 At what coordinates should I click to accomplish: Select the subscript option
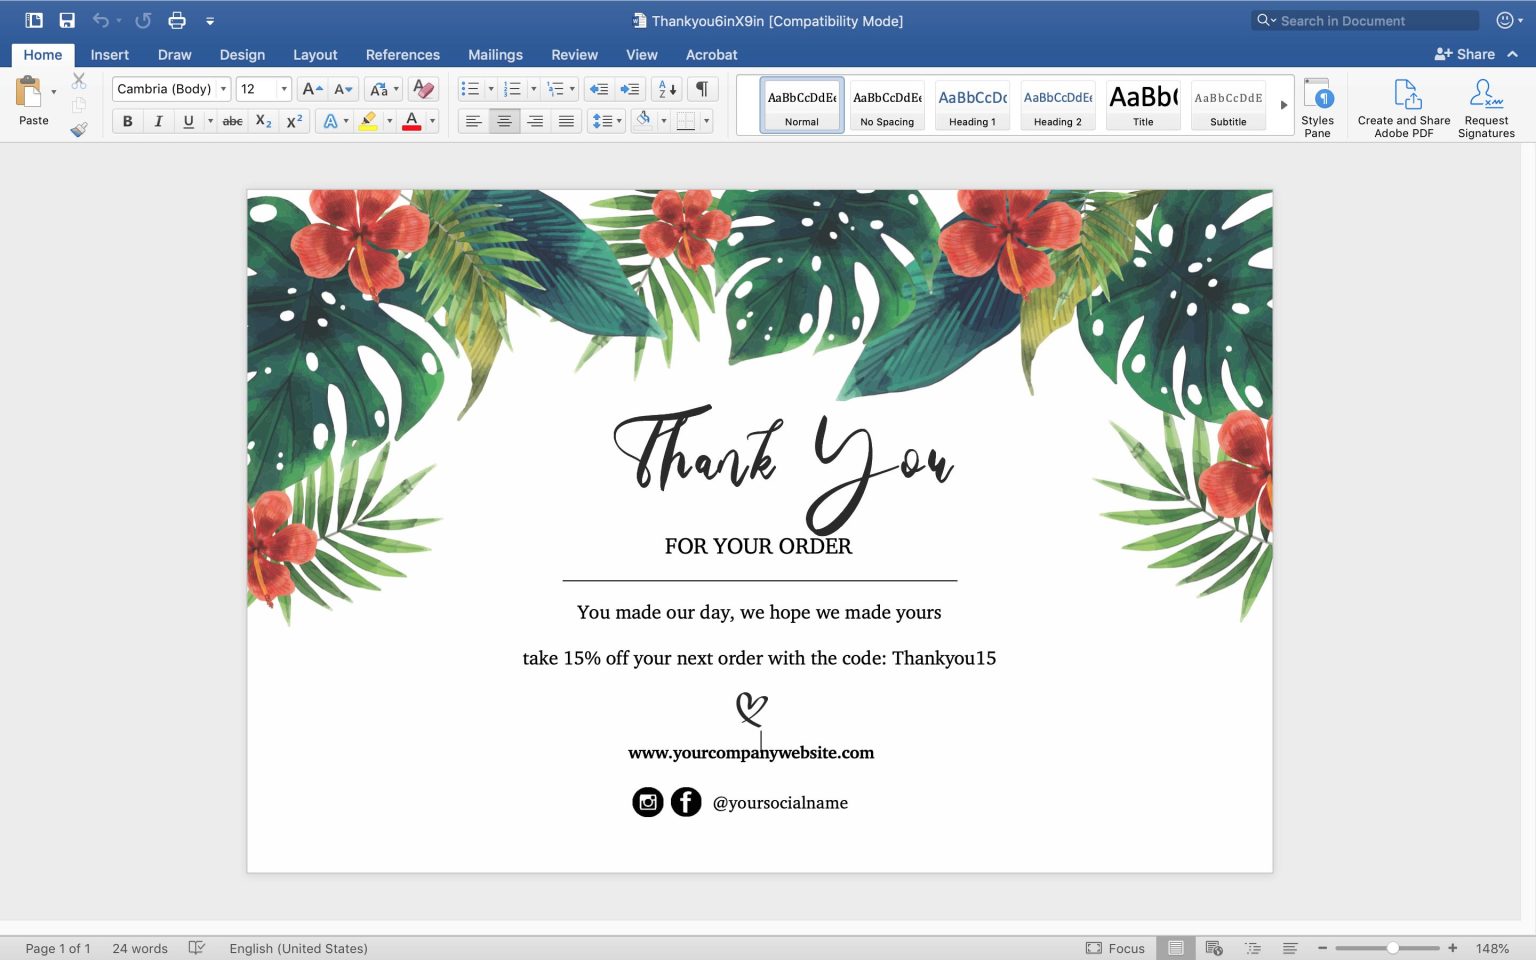(x=261, y=121)
